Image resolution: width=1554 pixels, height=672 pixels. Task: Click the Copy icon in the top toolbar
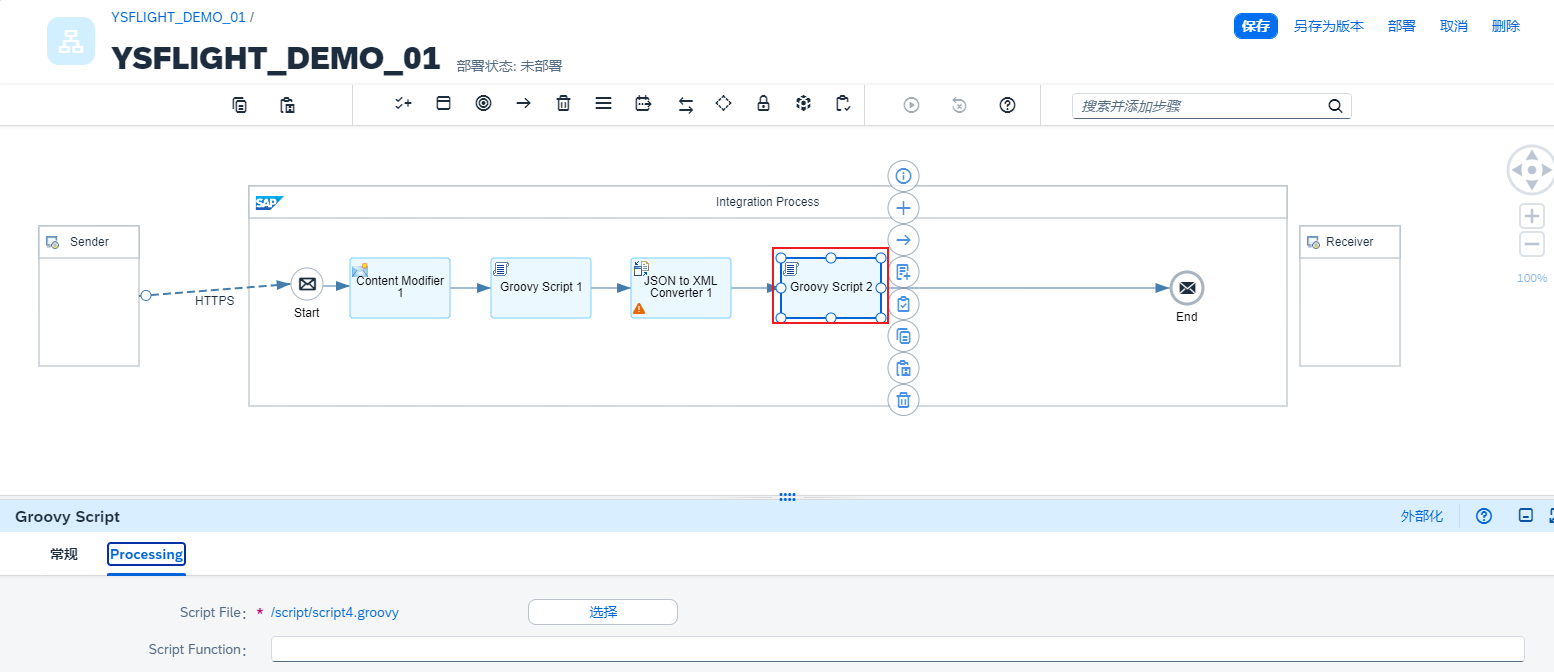coord(240,105)
